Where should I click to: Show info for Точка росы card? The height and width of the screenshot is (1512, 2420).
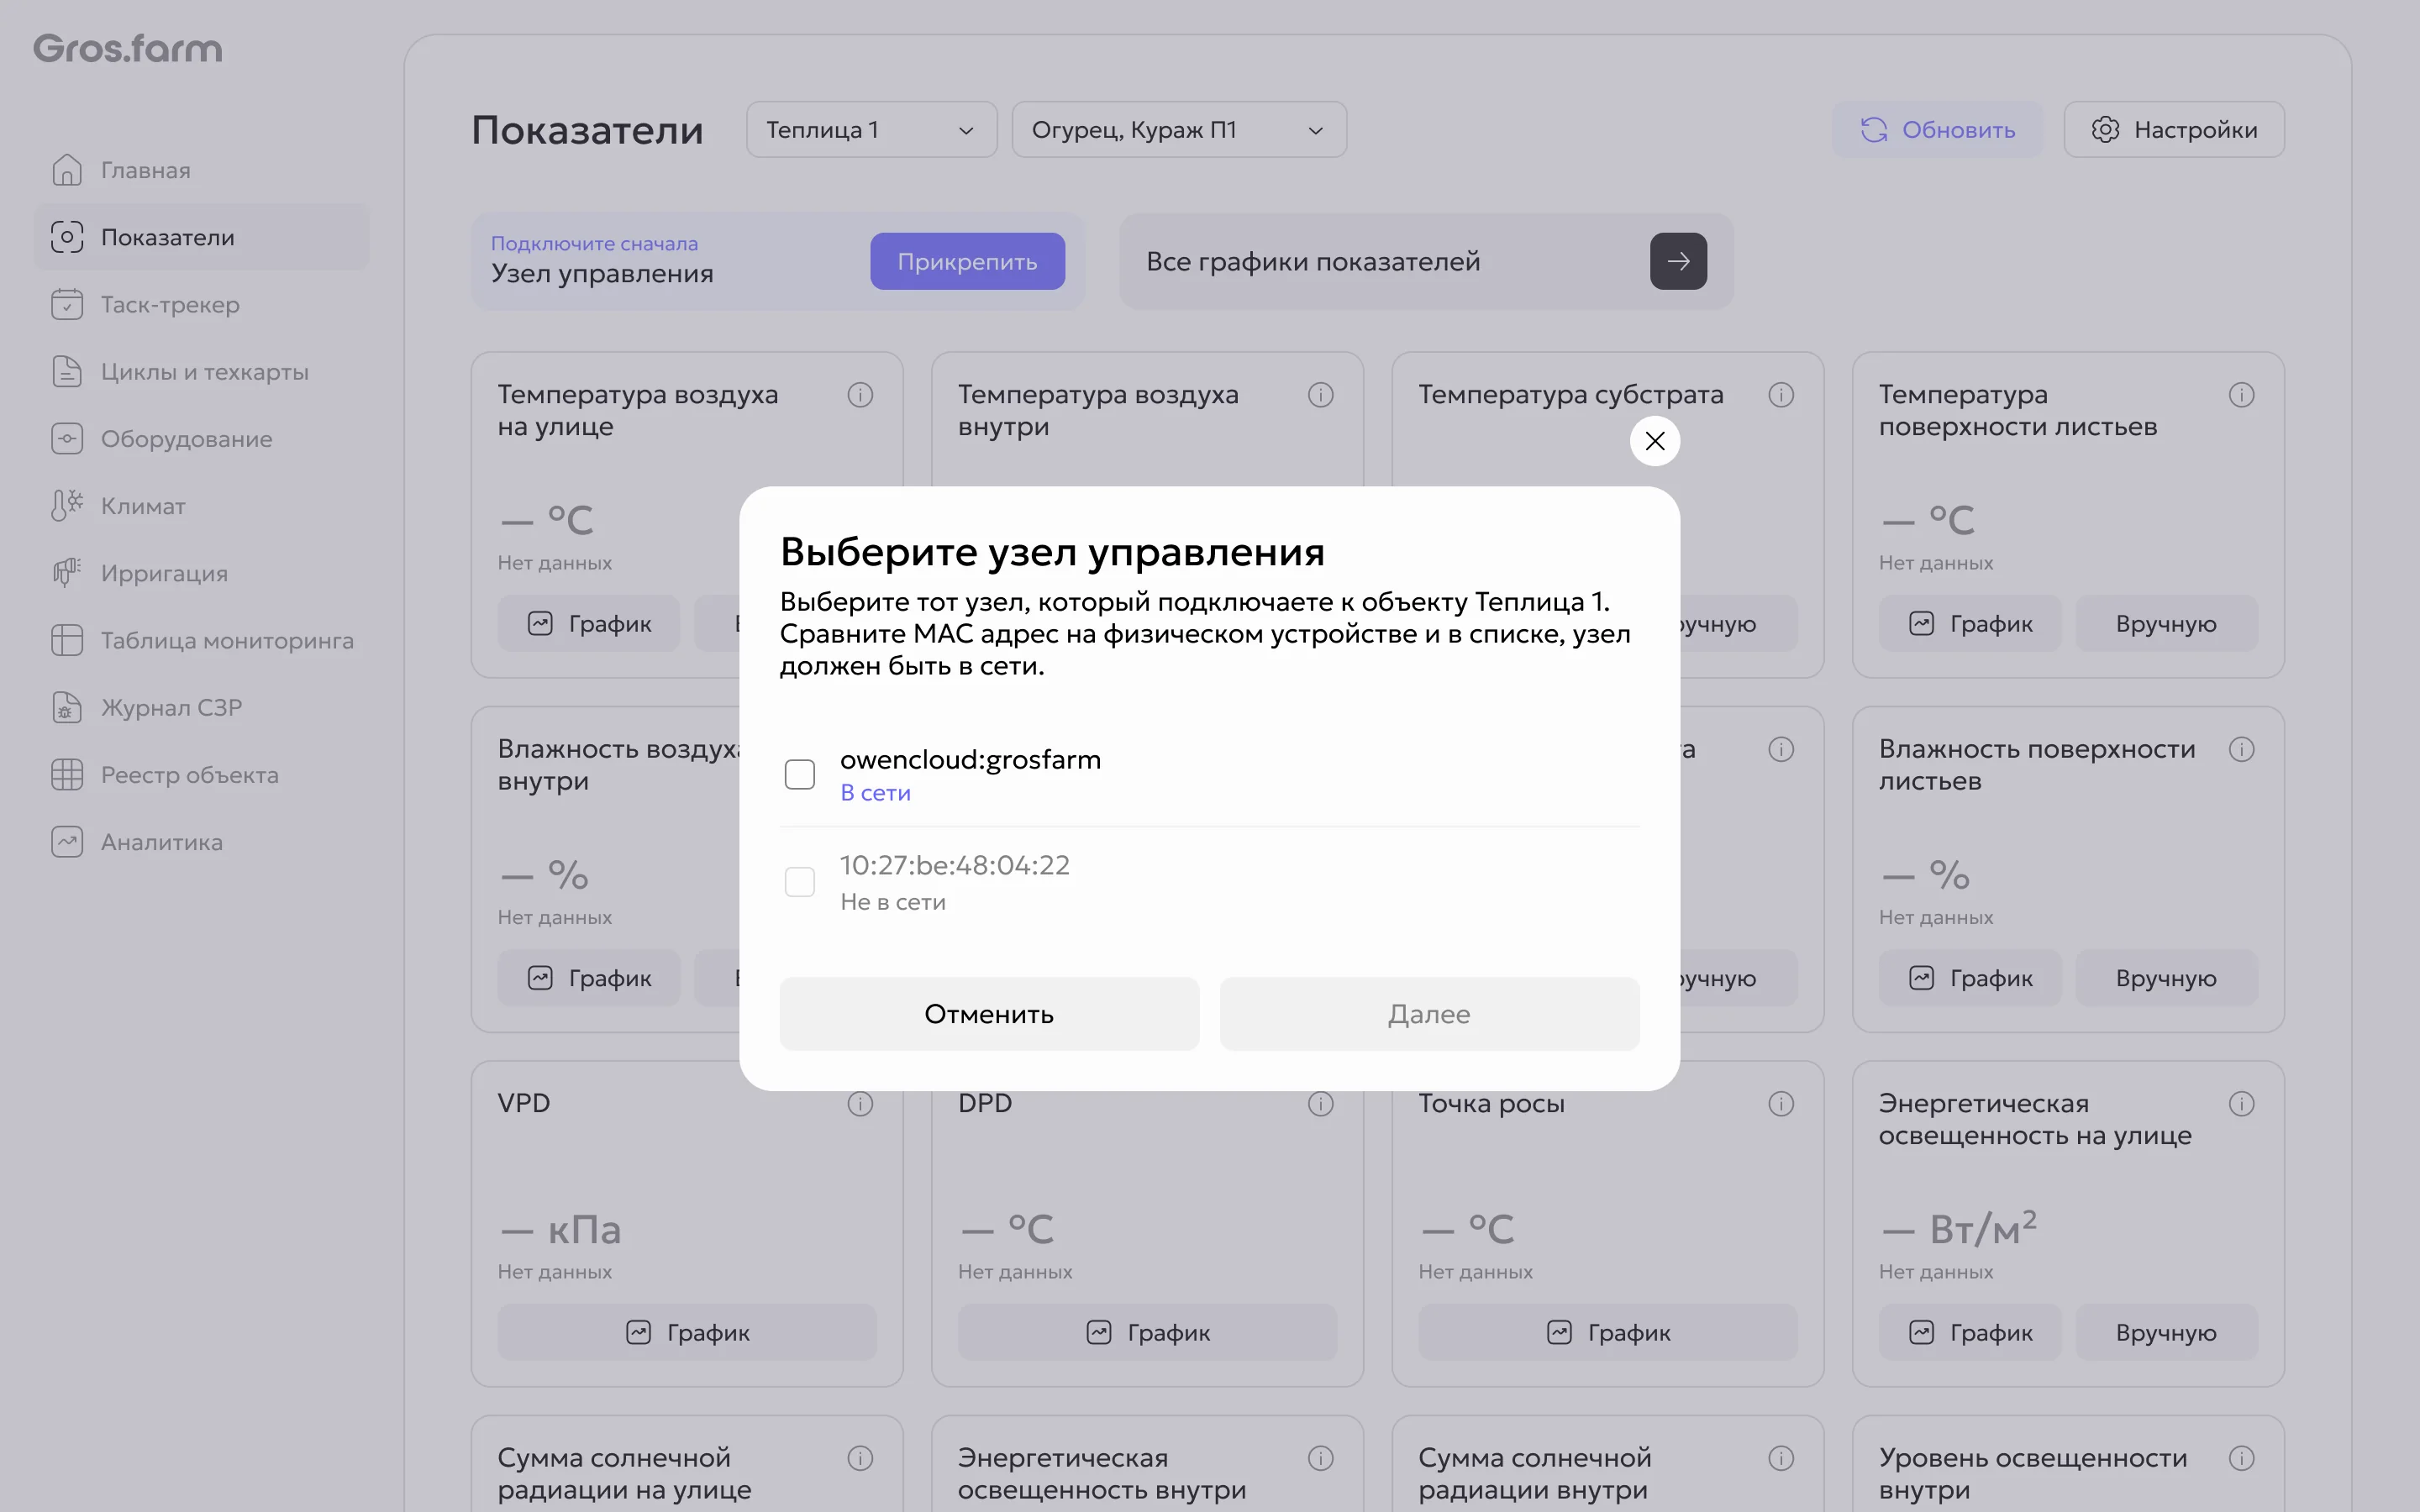1781,1104
